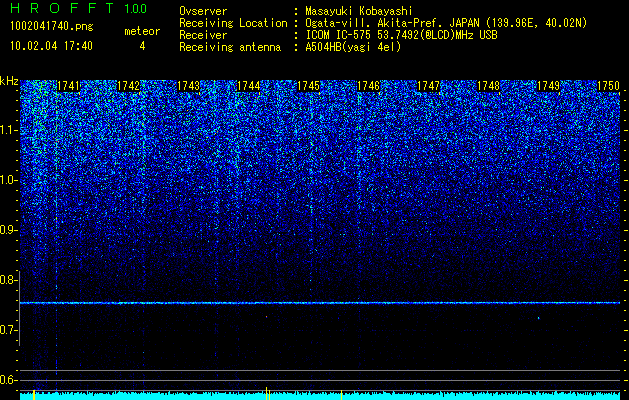Click the 'meteor' count label

click(142, 31)
